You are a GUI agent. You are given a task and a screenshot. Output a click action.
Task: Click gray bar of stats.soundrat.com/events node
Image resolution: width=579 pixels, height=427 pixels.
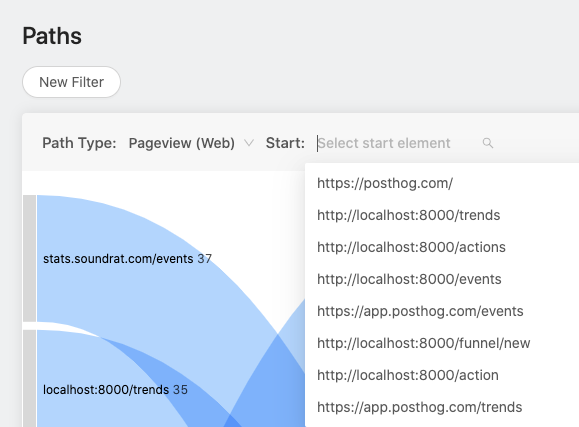30,258
